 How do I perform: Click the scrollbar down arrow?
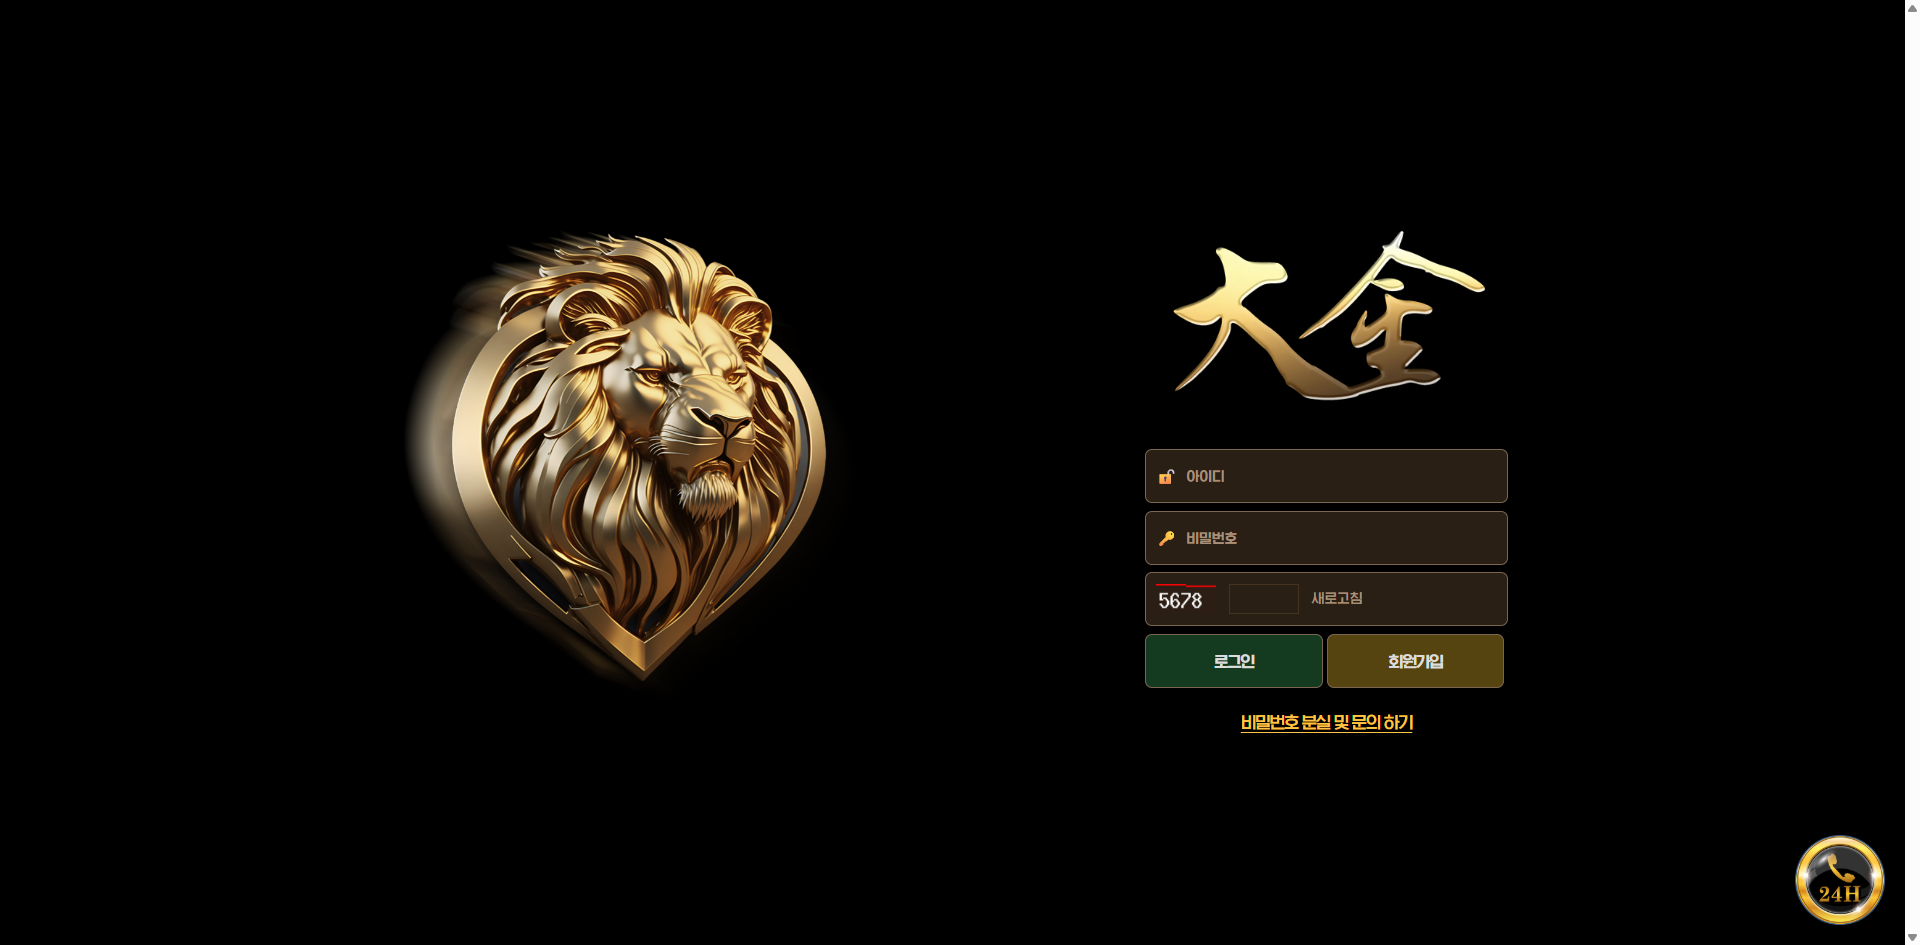coord(1912,938)
